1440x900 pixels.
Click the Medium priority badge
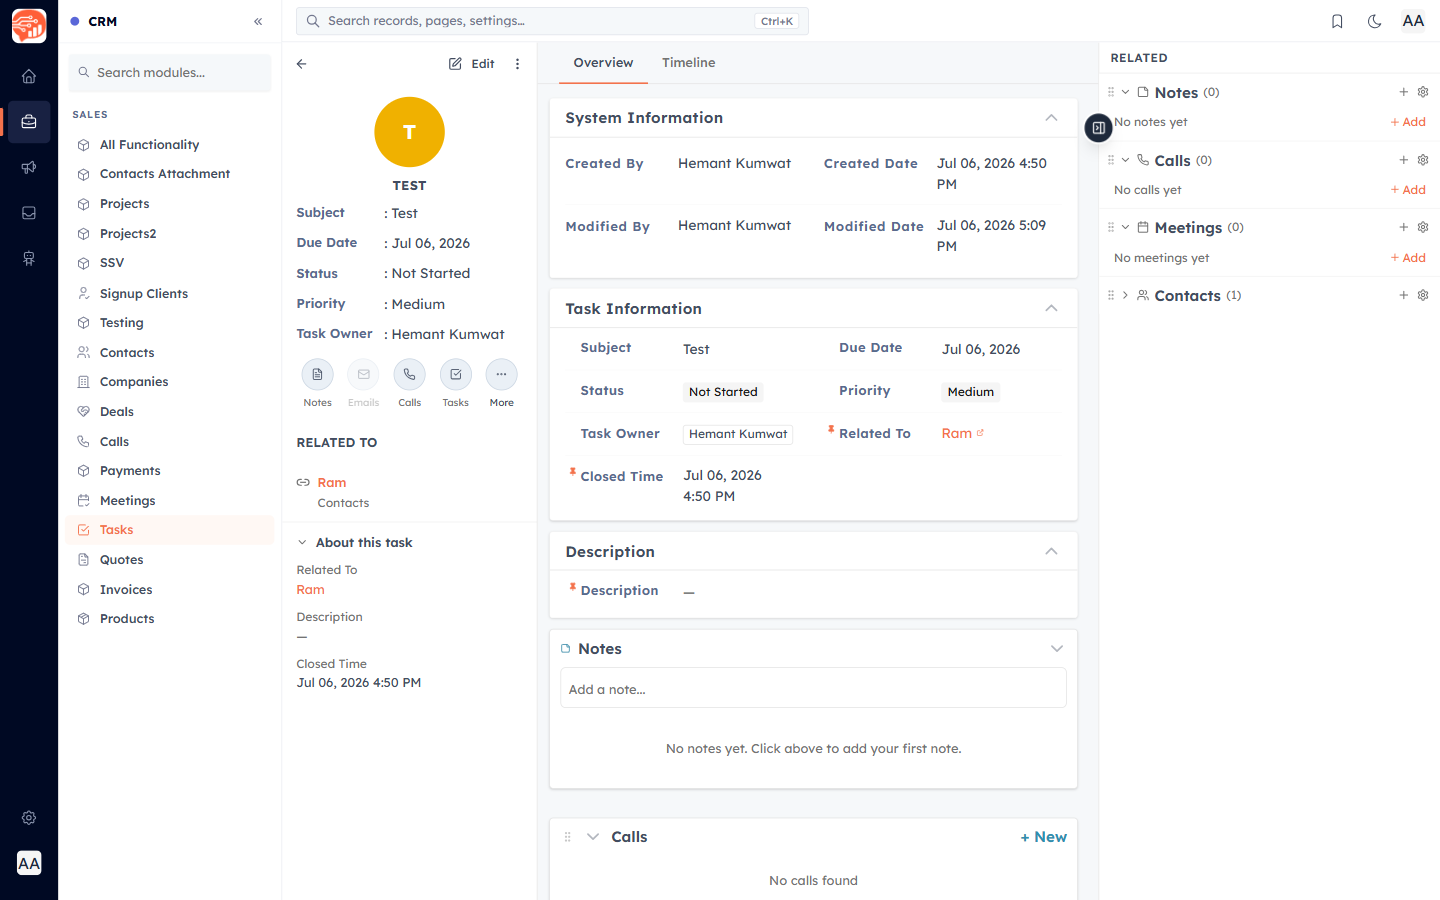[971, 392]
